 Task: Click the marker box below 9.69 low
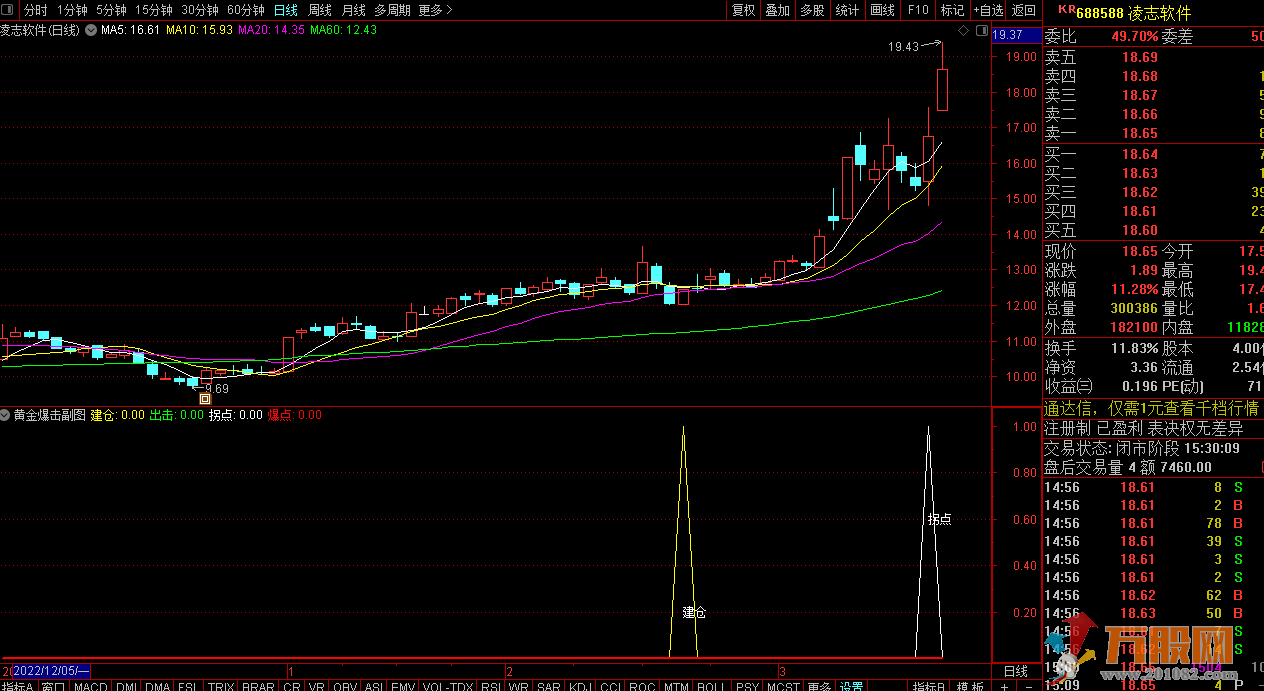205,399
